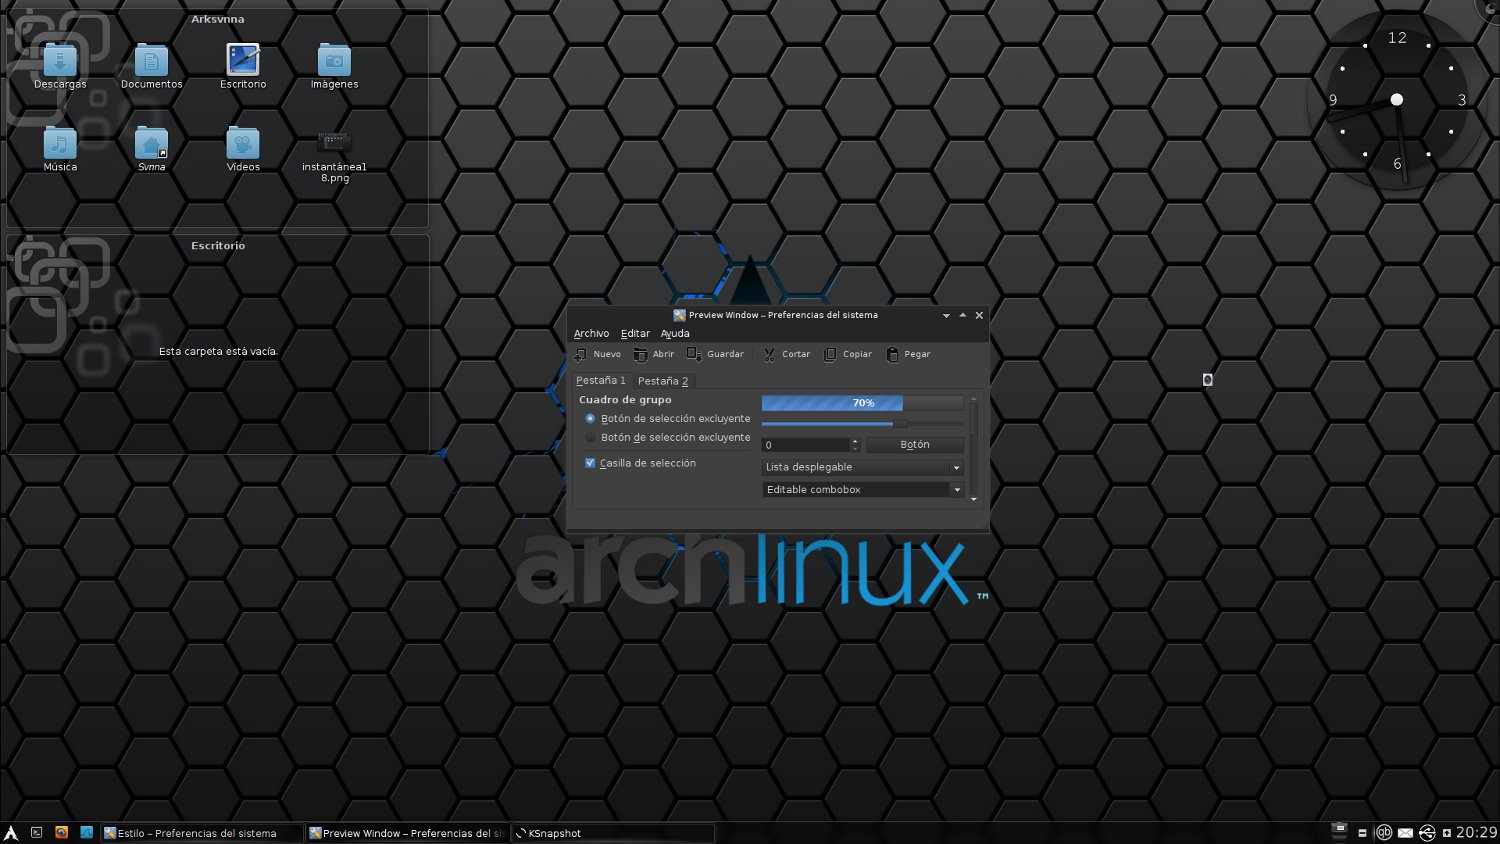Image resolution: width=1500 pixels, height=844 pixels.
Task: Open the Vídeos folder icon
Action: tap(243, 149)
